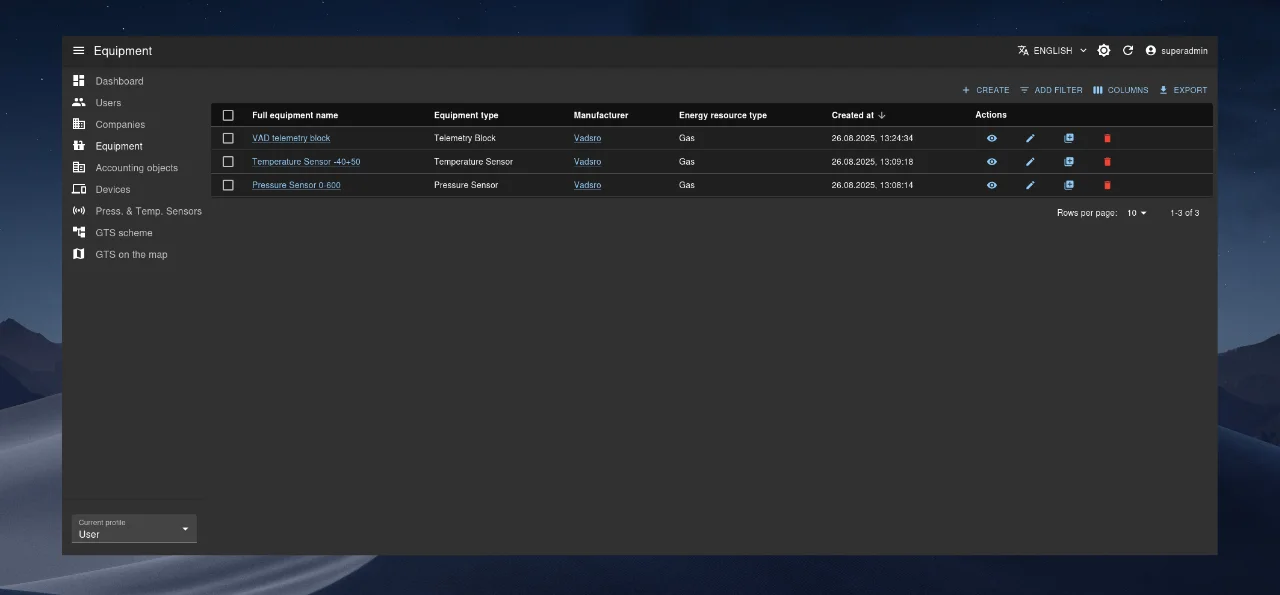Image resolution: width=1280 pixels, height=595 pixels.
Task: Check the VAD telemetry block row checkbox
Action: tap(228, 139)
